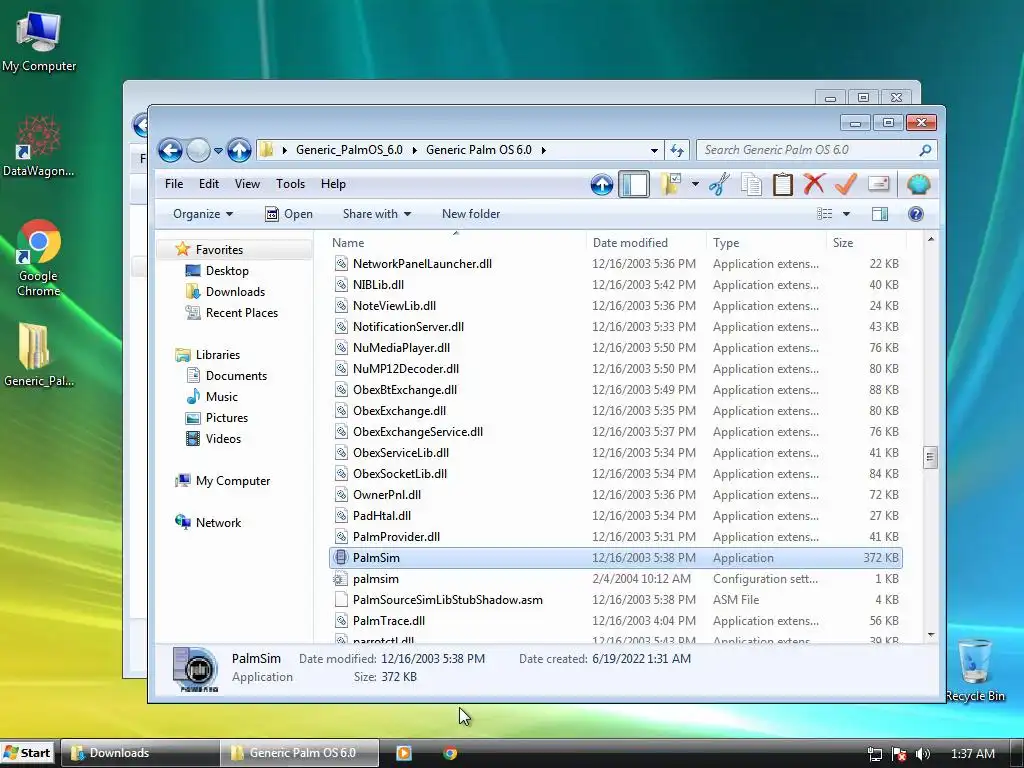Click the Up icon in the Classic toolbar
The width and height of the screenshot is (1024, 768).
point(601,185)
